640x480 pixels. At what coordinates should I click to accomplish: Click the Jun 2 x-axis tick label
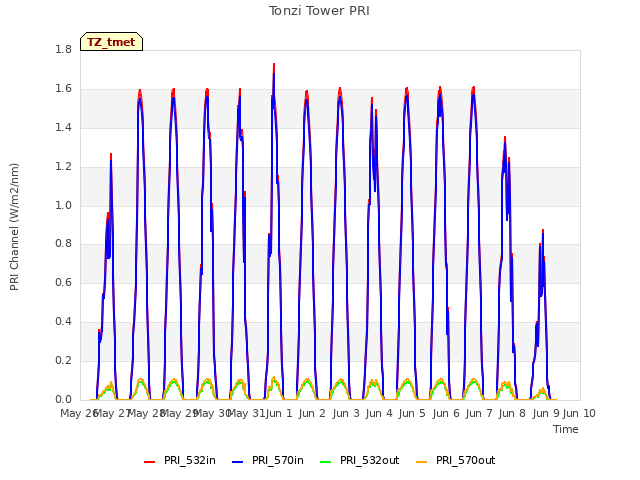[x=312, y=413]
